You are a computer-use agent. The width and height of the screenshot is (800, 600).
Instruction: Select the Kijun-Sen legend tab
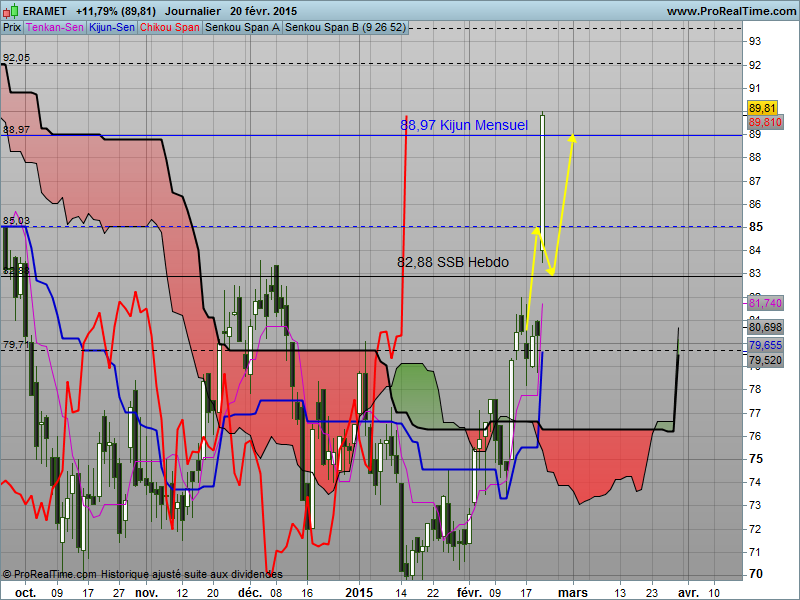click(x=112, y=28)
